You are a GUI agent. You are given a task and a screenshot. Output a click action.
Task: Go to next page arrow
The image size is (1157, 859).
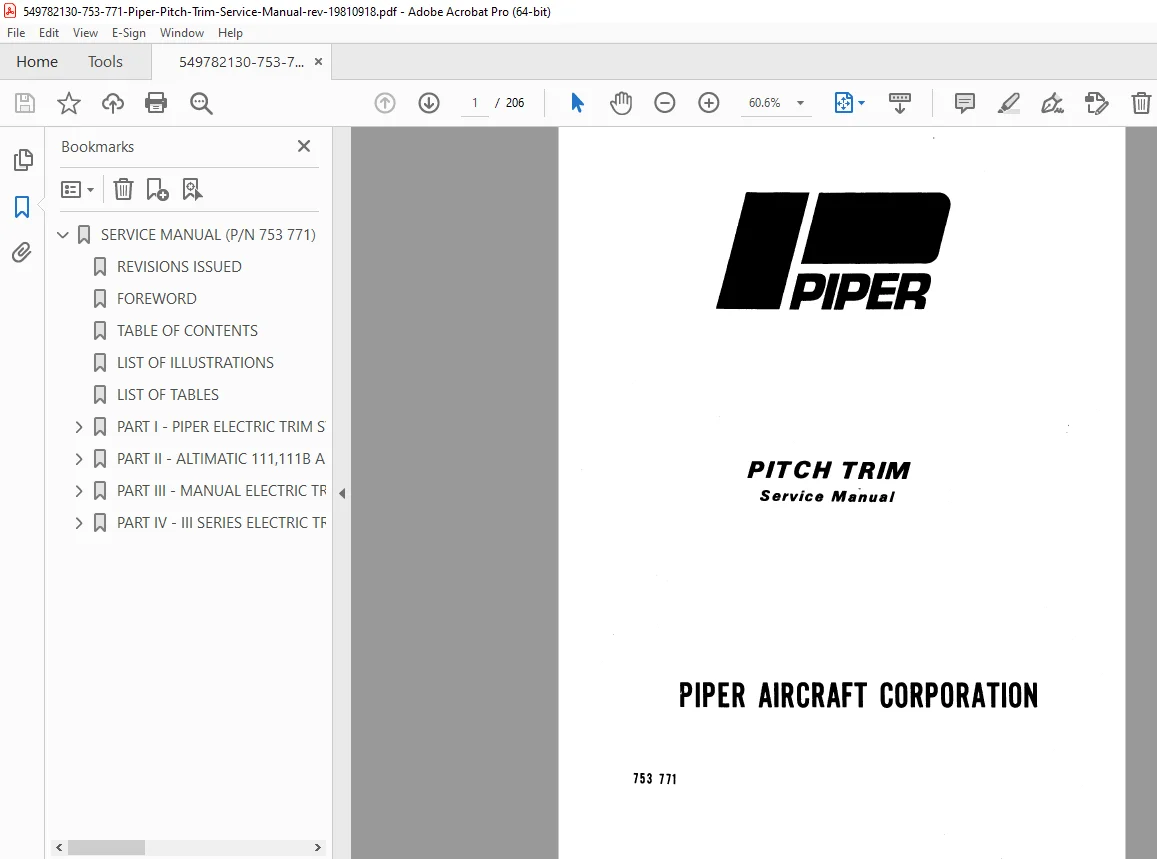click(x=429, y=103)
